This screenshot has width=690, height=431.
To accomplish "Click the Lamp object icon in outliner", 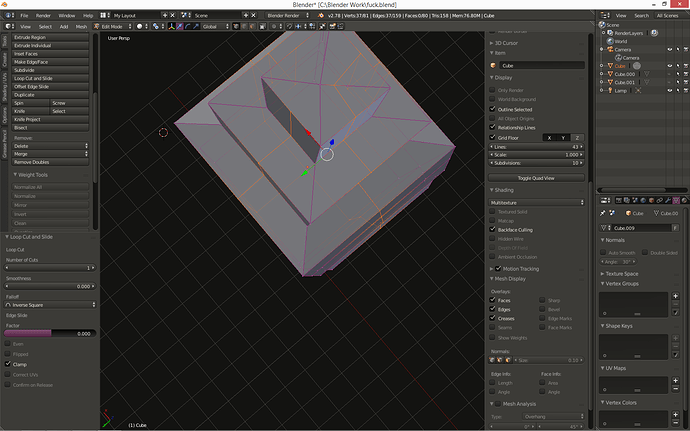I will click(x=609, y=90).
